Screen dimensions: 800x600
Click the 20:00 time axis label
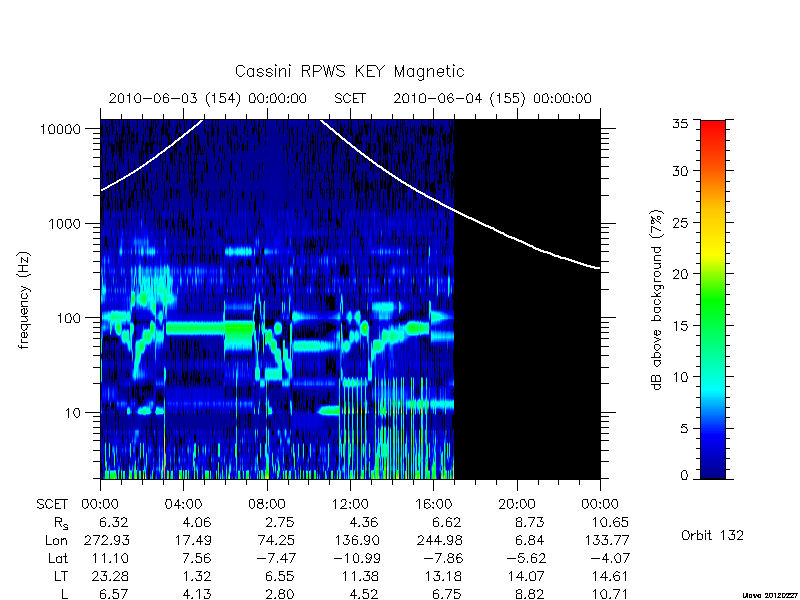pos(516,505)
